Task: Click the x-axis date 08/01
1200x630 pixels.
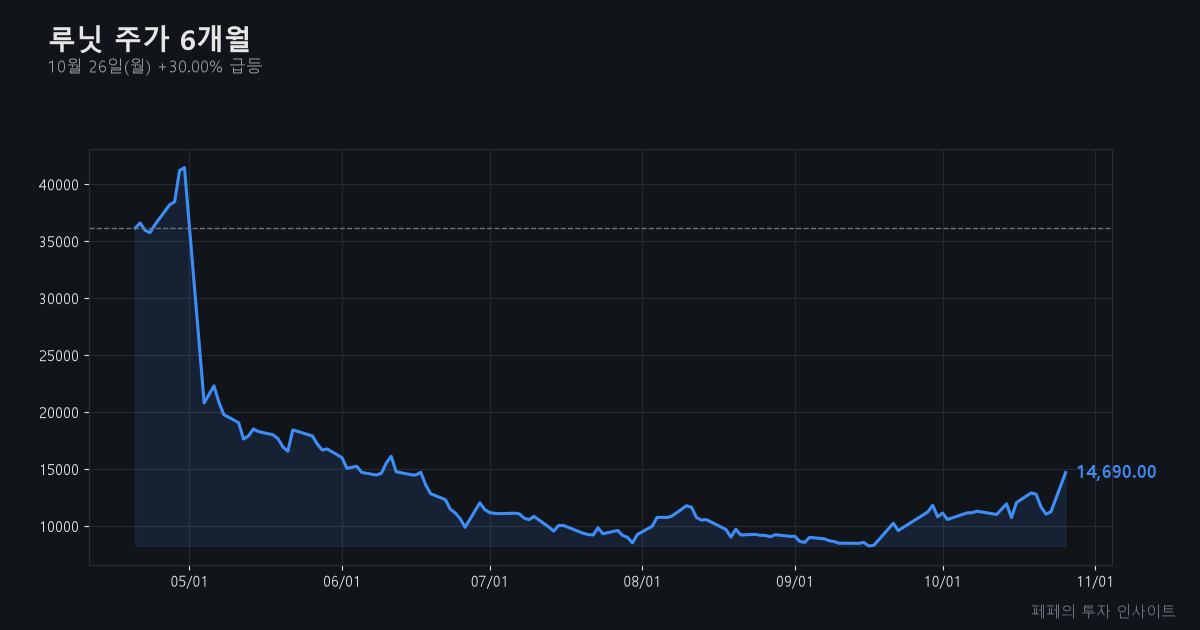Action: pos(642,582)
